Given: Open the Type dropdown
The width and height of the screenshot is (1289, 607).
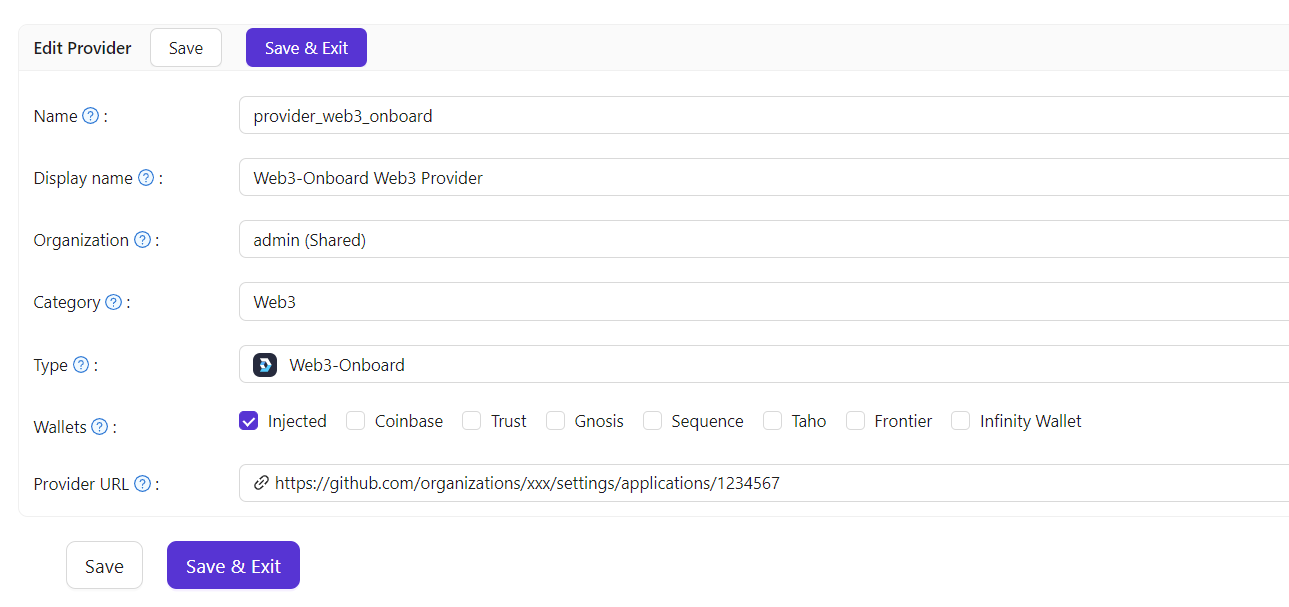Looking at the screenshot, I should 600,364.
